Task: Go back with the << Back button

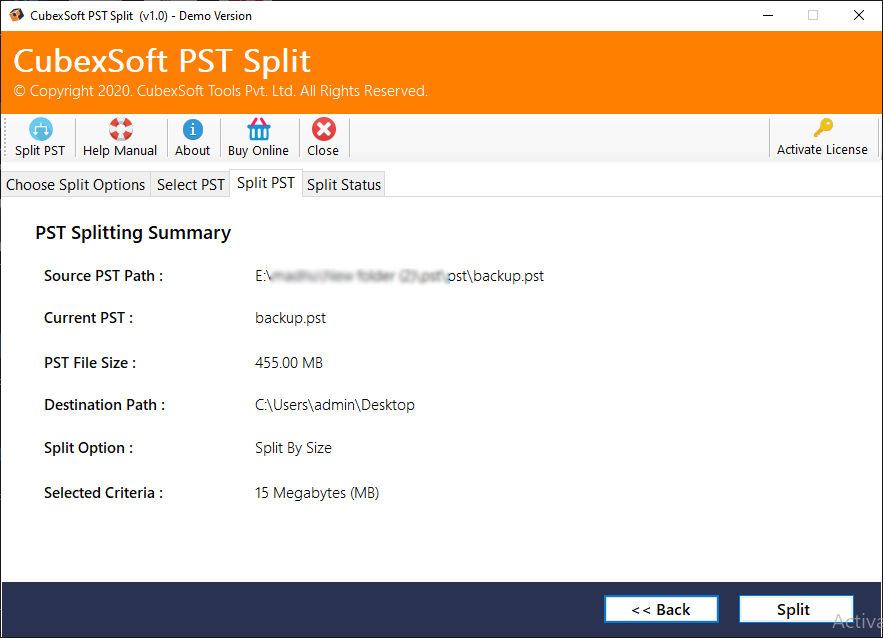Action: (661, 609)
